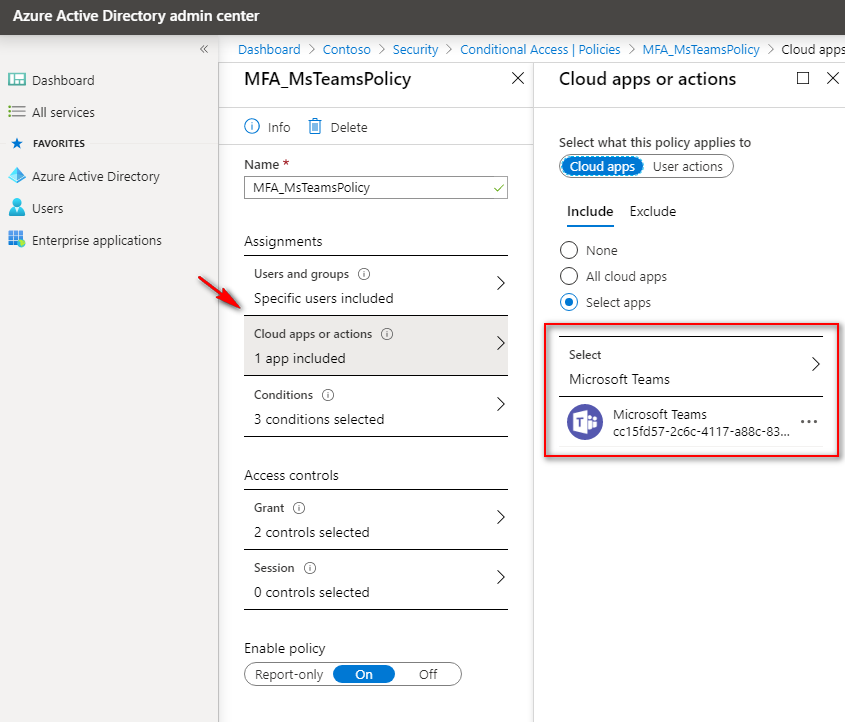Switch to the Exclude tab
The height and width of the screenshot is (722, 845).
pyautogui.click(x=653, y=212)
